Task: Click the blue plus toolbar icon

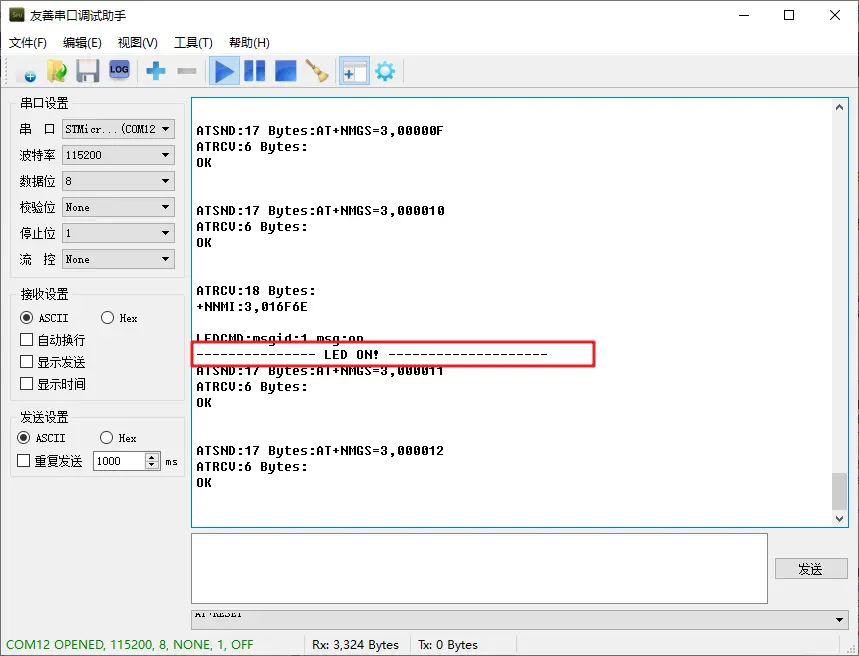Action: pyautogui.click(x=156, y=71)
